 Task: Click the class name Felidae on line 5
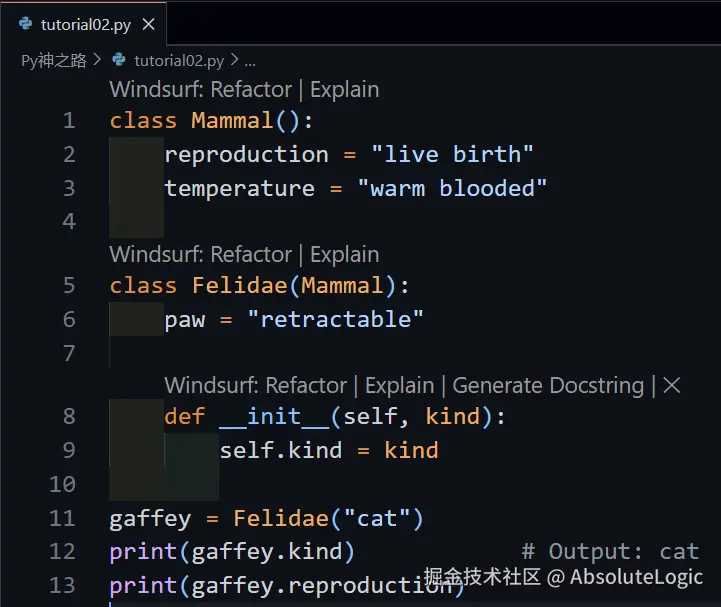240,286
